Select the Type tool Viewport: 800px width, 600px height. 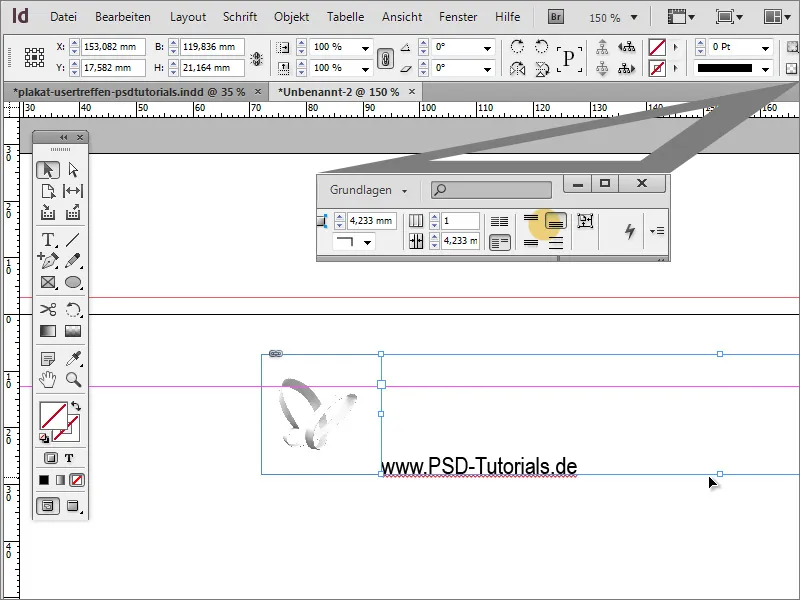tap(47, 240)
